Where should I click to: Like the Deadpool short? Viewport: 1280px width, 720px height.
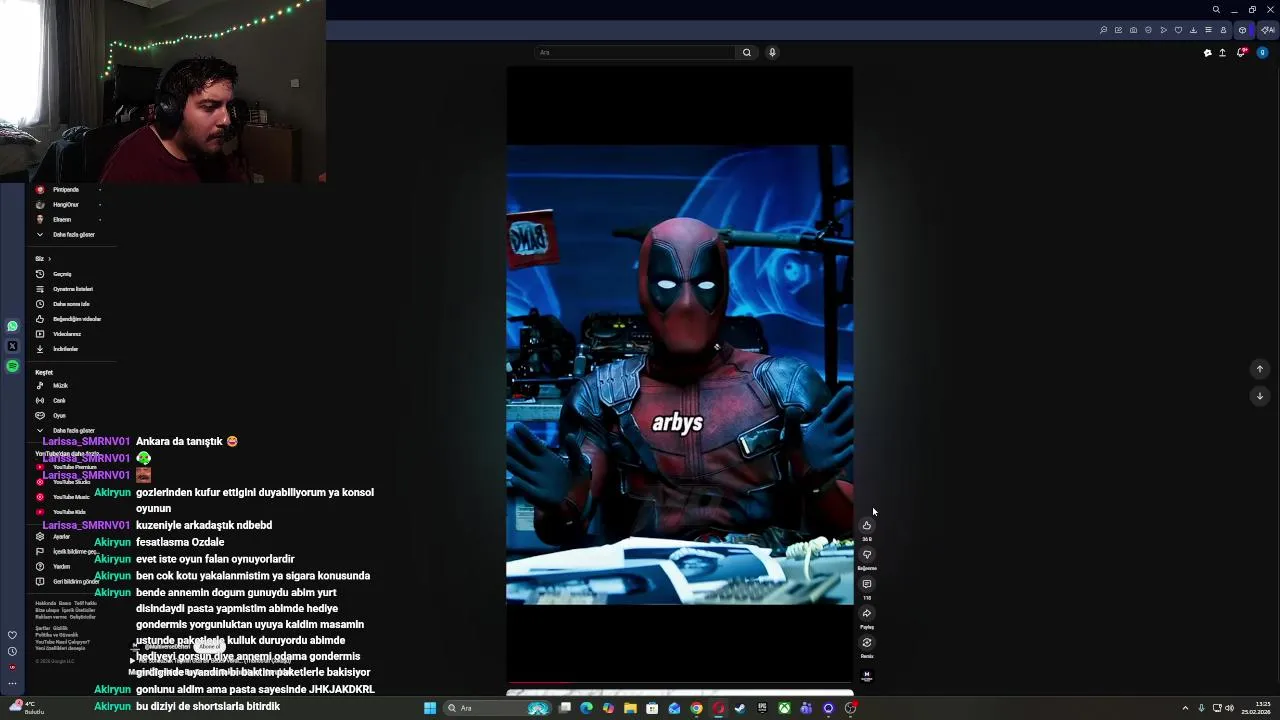(x=867, y=526)
